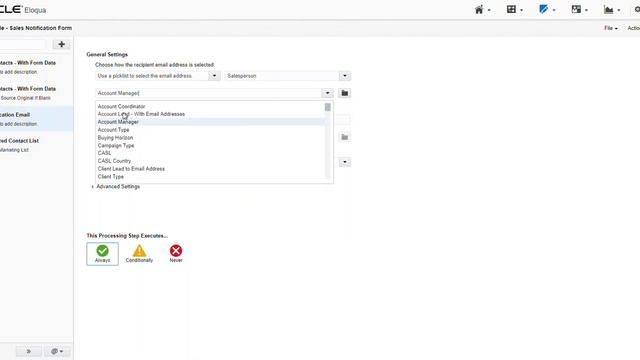The image size is (640, 360).
Task: Select first Contacts - With Form Data step
Action: click(x=36, y=67)
